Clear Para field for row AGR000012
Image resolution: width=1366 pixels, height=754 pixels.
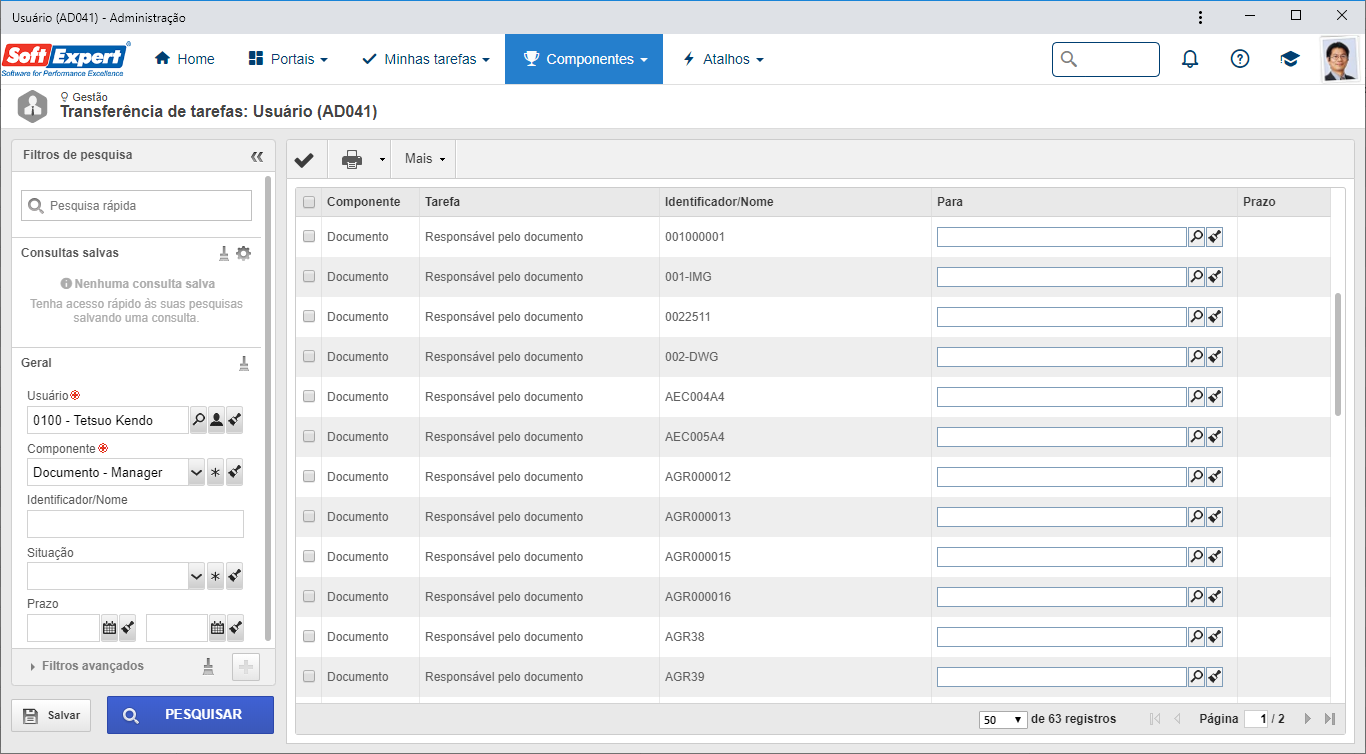(1215, 477)
